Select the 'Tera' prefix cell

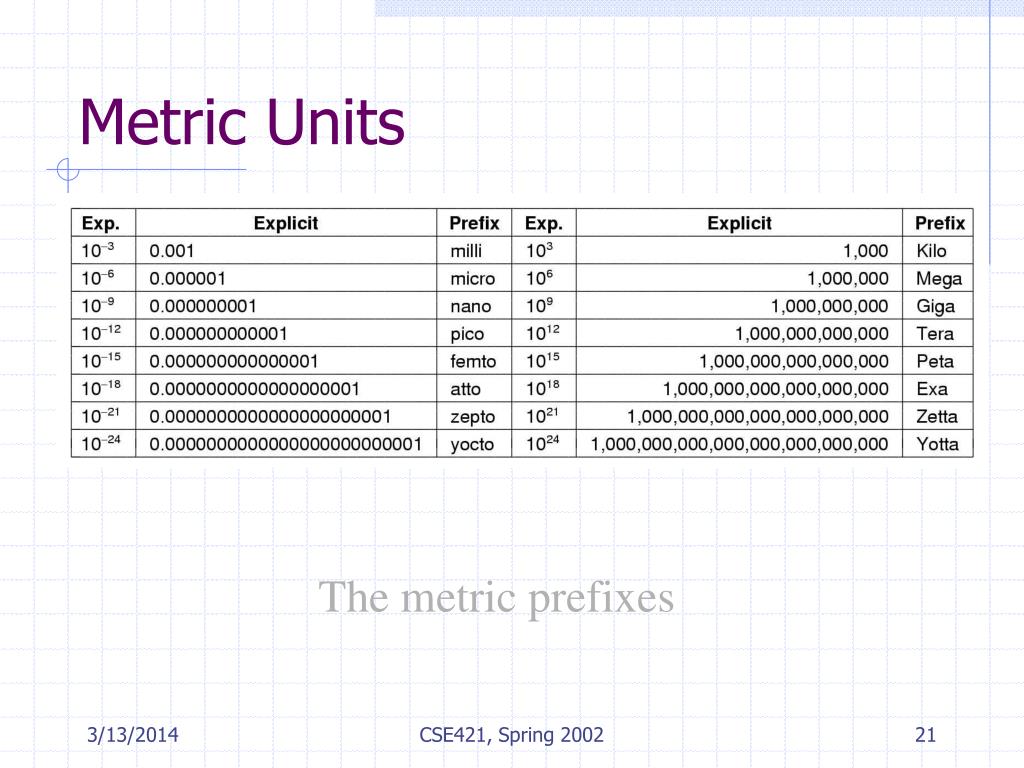(938, 332)
